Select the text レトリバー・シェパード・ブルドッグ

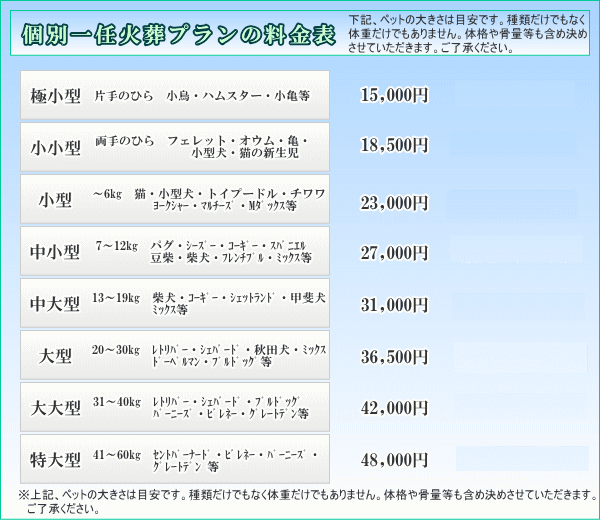point(225,402)
